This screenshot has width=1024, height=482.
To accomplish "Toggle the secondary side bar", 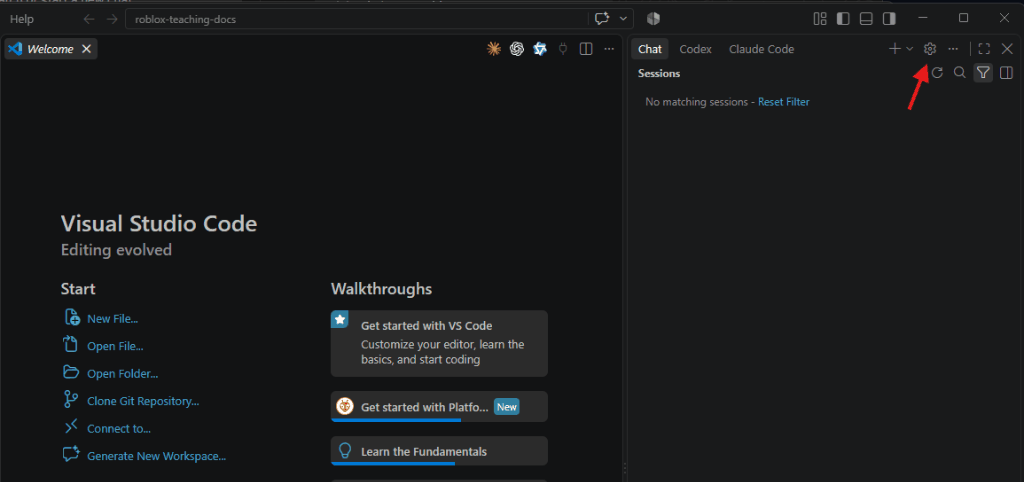I will pyautogui.click(x=889, y=19).
